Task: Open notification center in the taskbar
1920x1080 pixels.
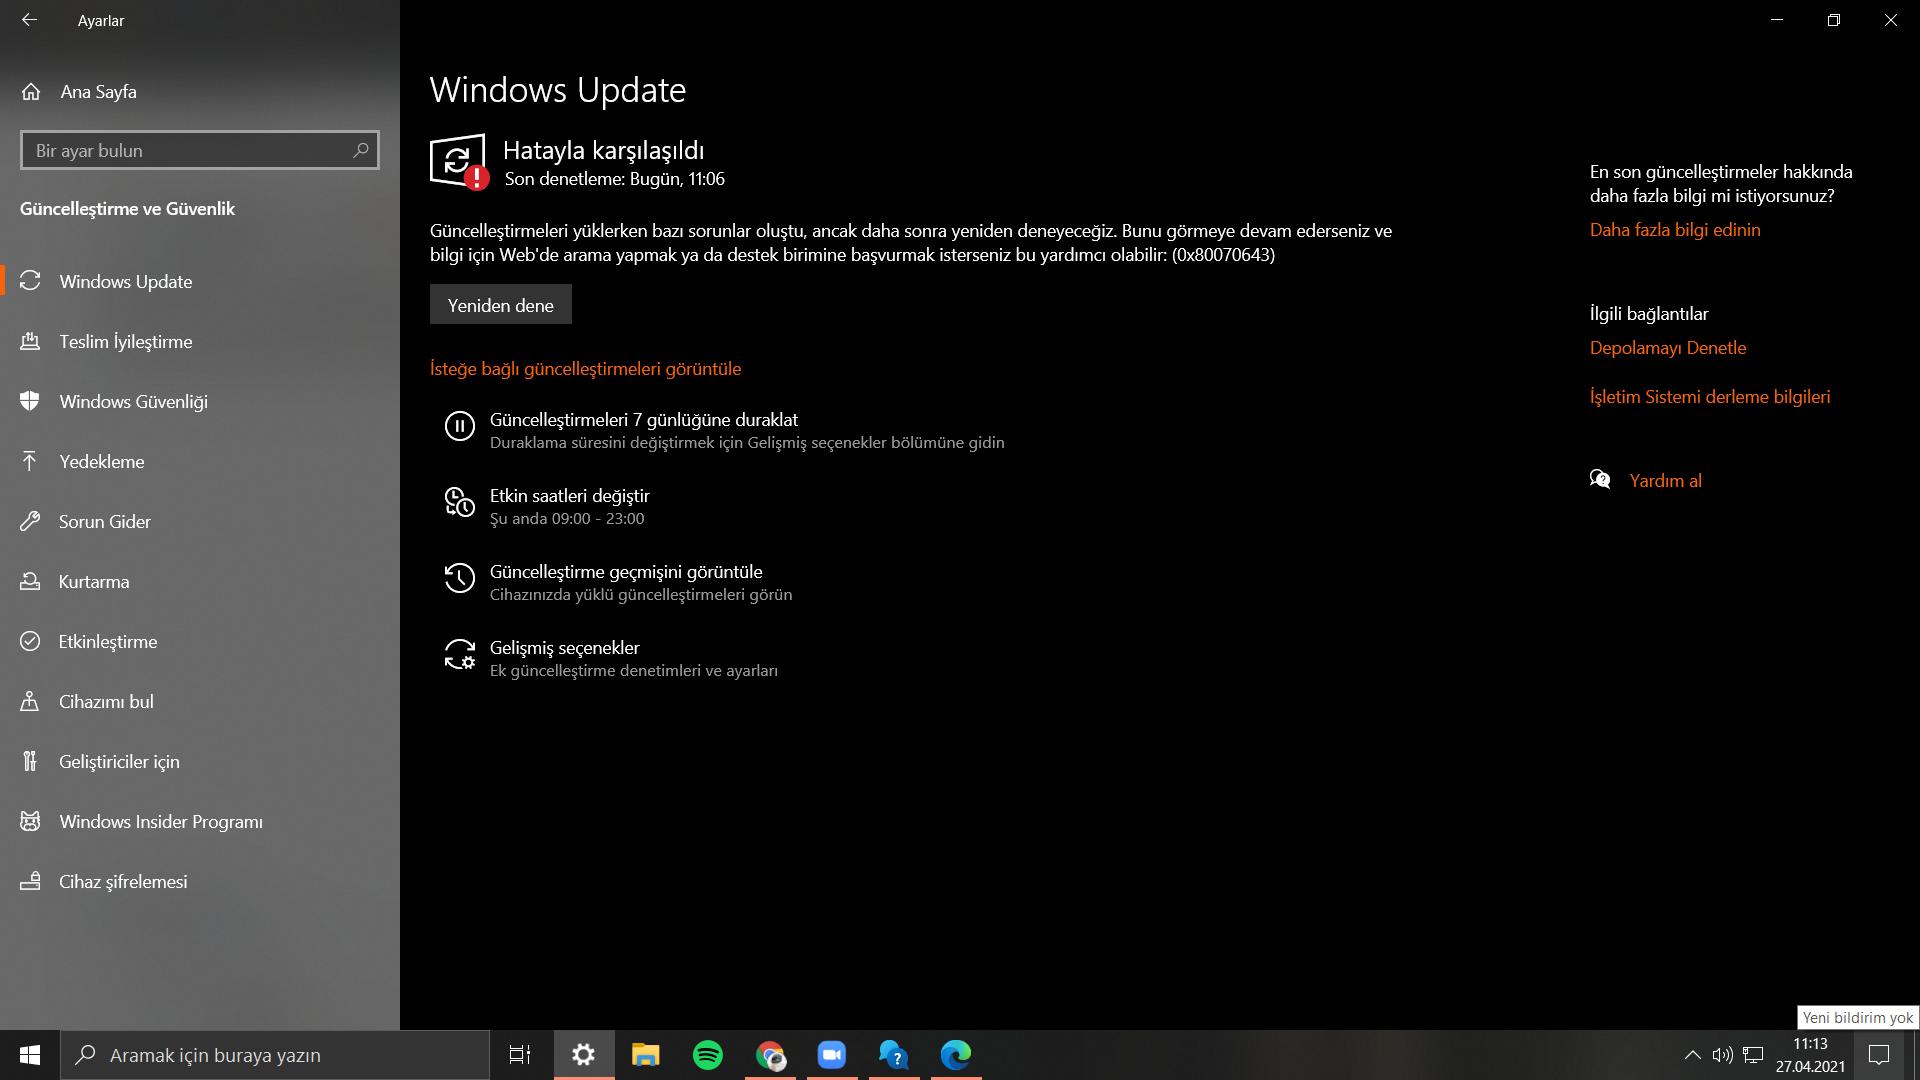Action: coord(1879,1055)
